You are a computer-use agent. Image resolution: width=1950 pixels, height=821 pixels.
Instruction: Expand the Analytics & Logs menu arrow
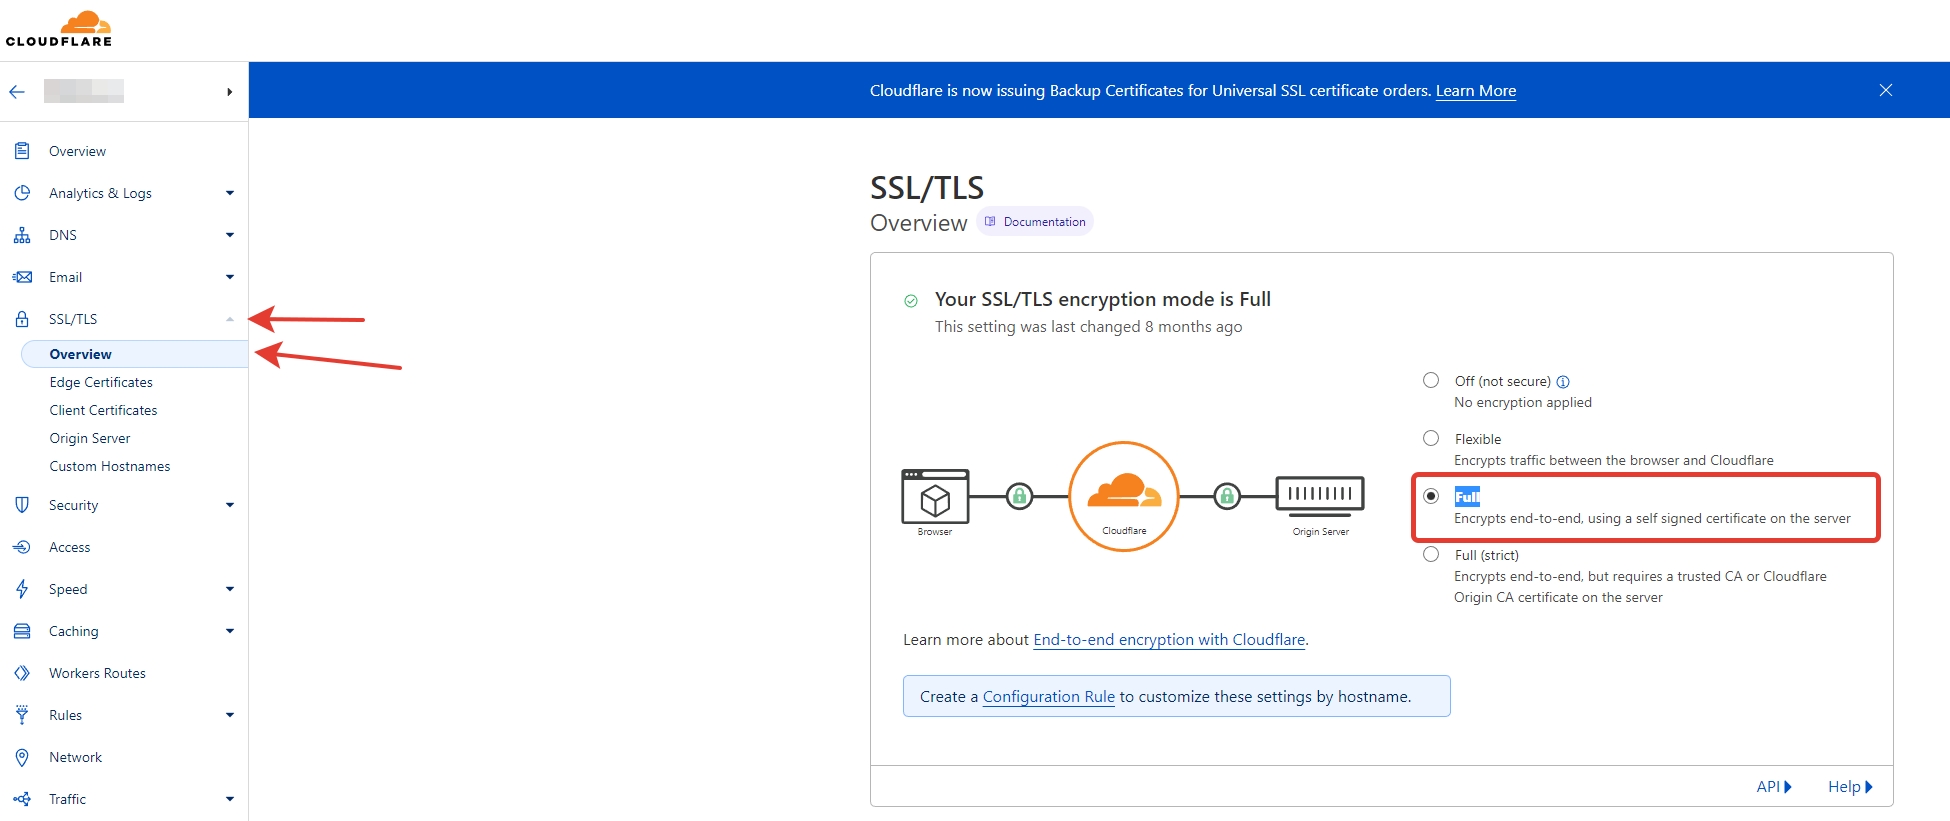[x=230, y=193]
